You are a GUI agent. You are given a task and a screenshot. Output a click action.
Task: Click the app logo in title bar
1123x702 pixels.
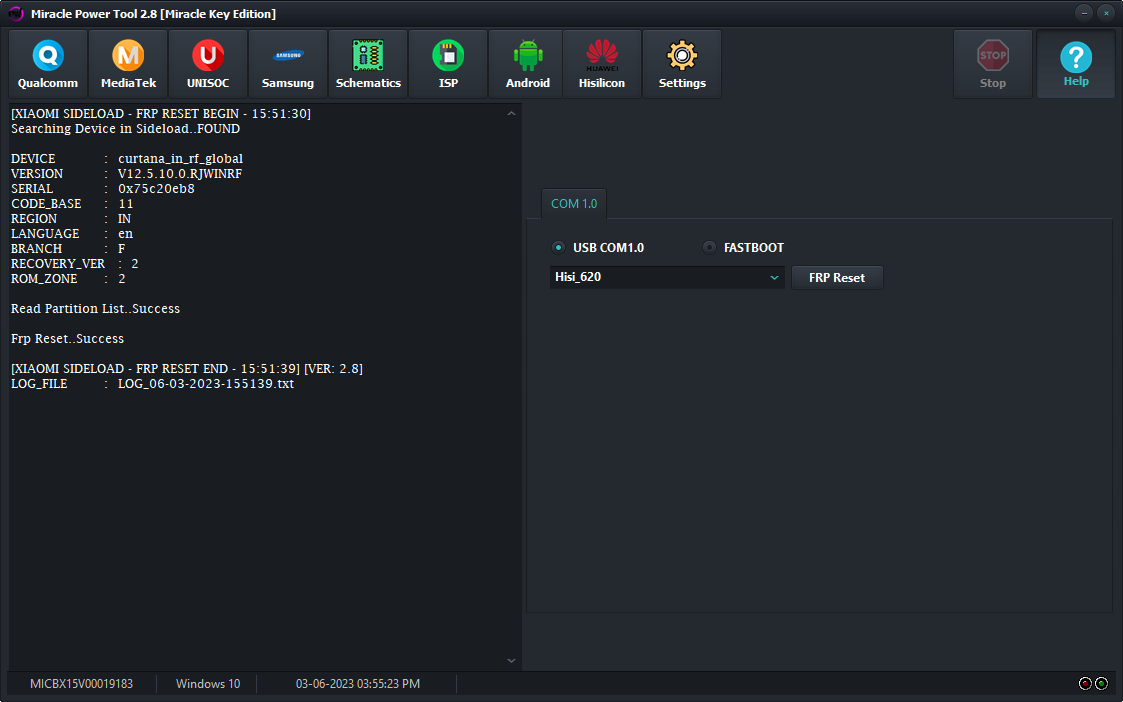coord(16,14)
